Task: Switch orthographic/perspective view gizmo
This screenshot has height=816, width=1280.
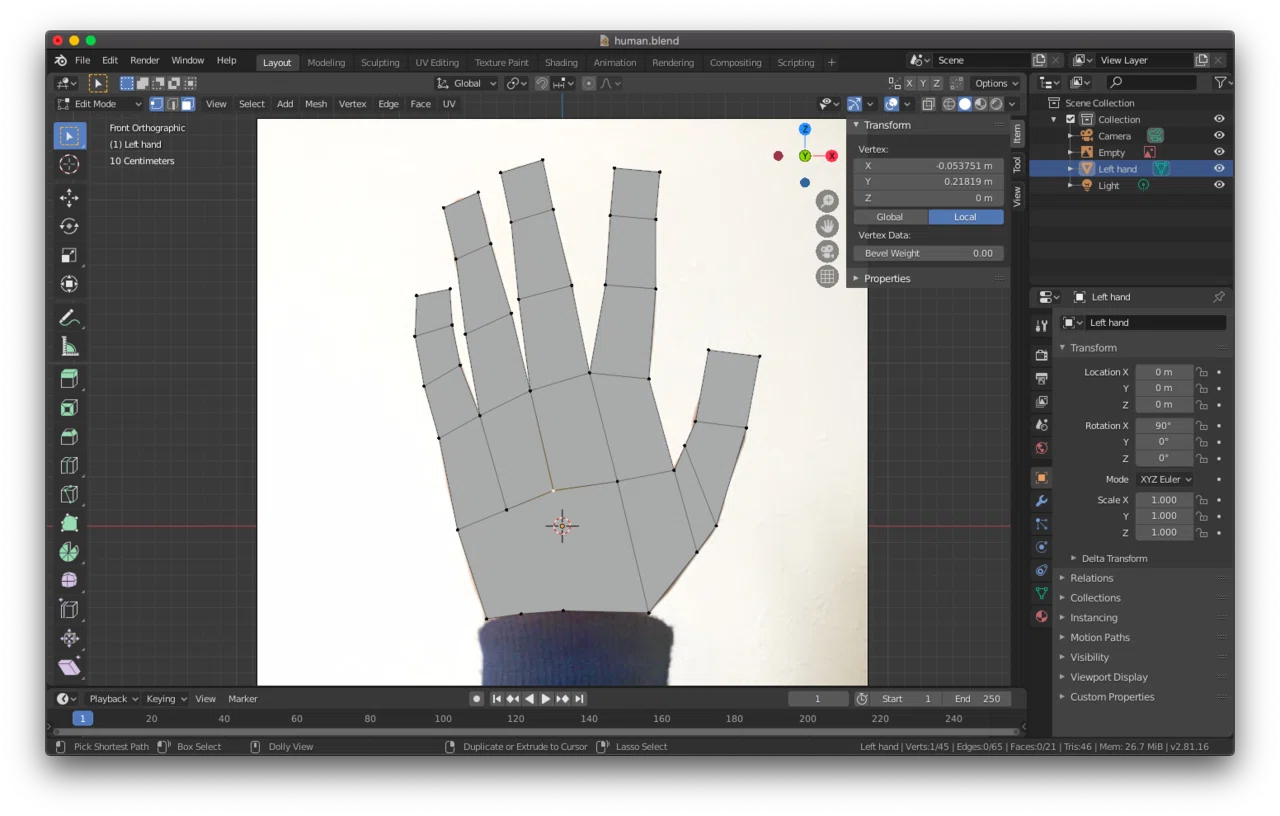Action: click(x=827, y=276)
